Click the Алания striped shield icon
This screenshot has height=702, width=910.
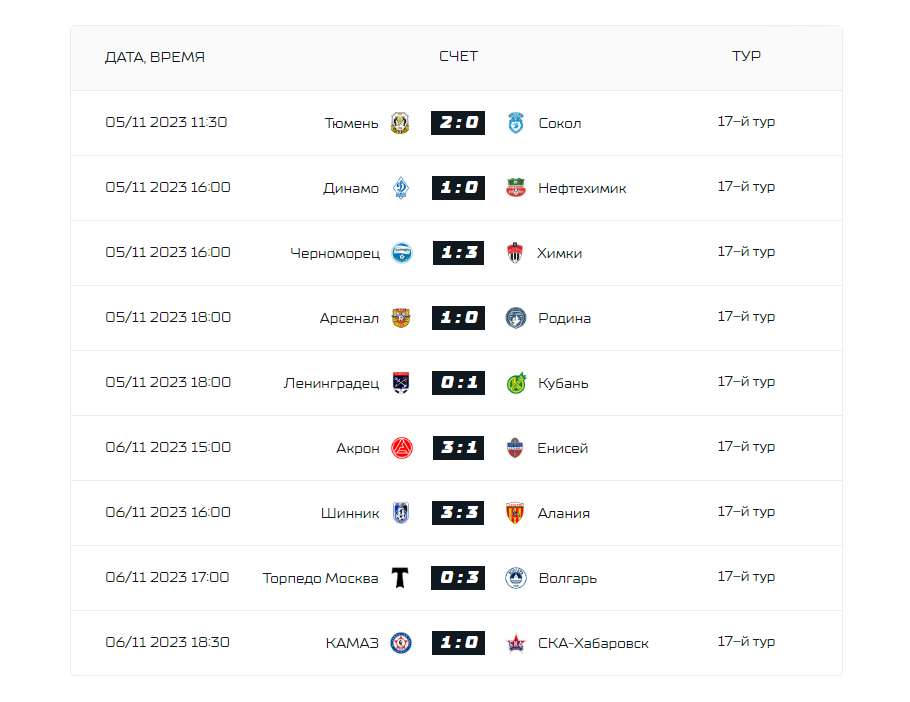coord(515,513)
